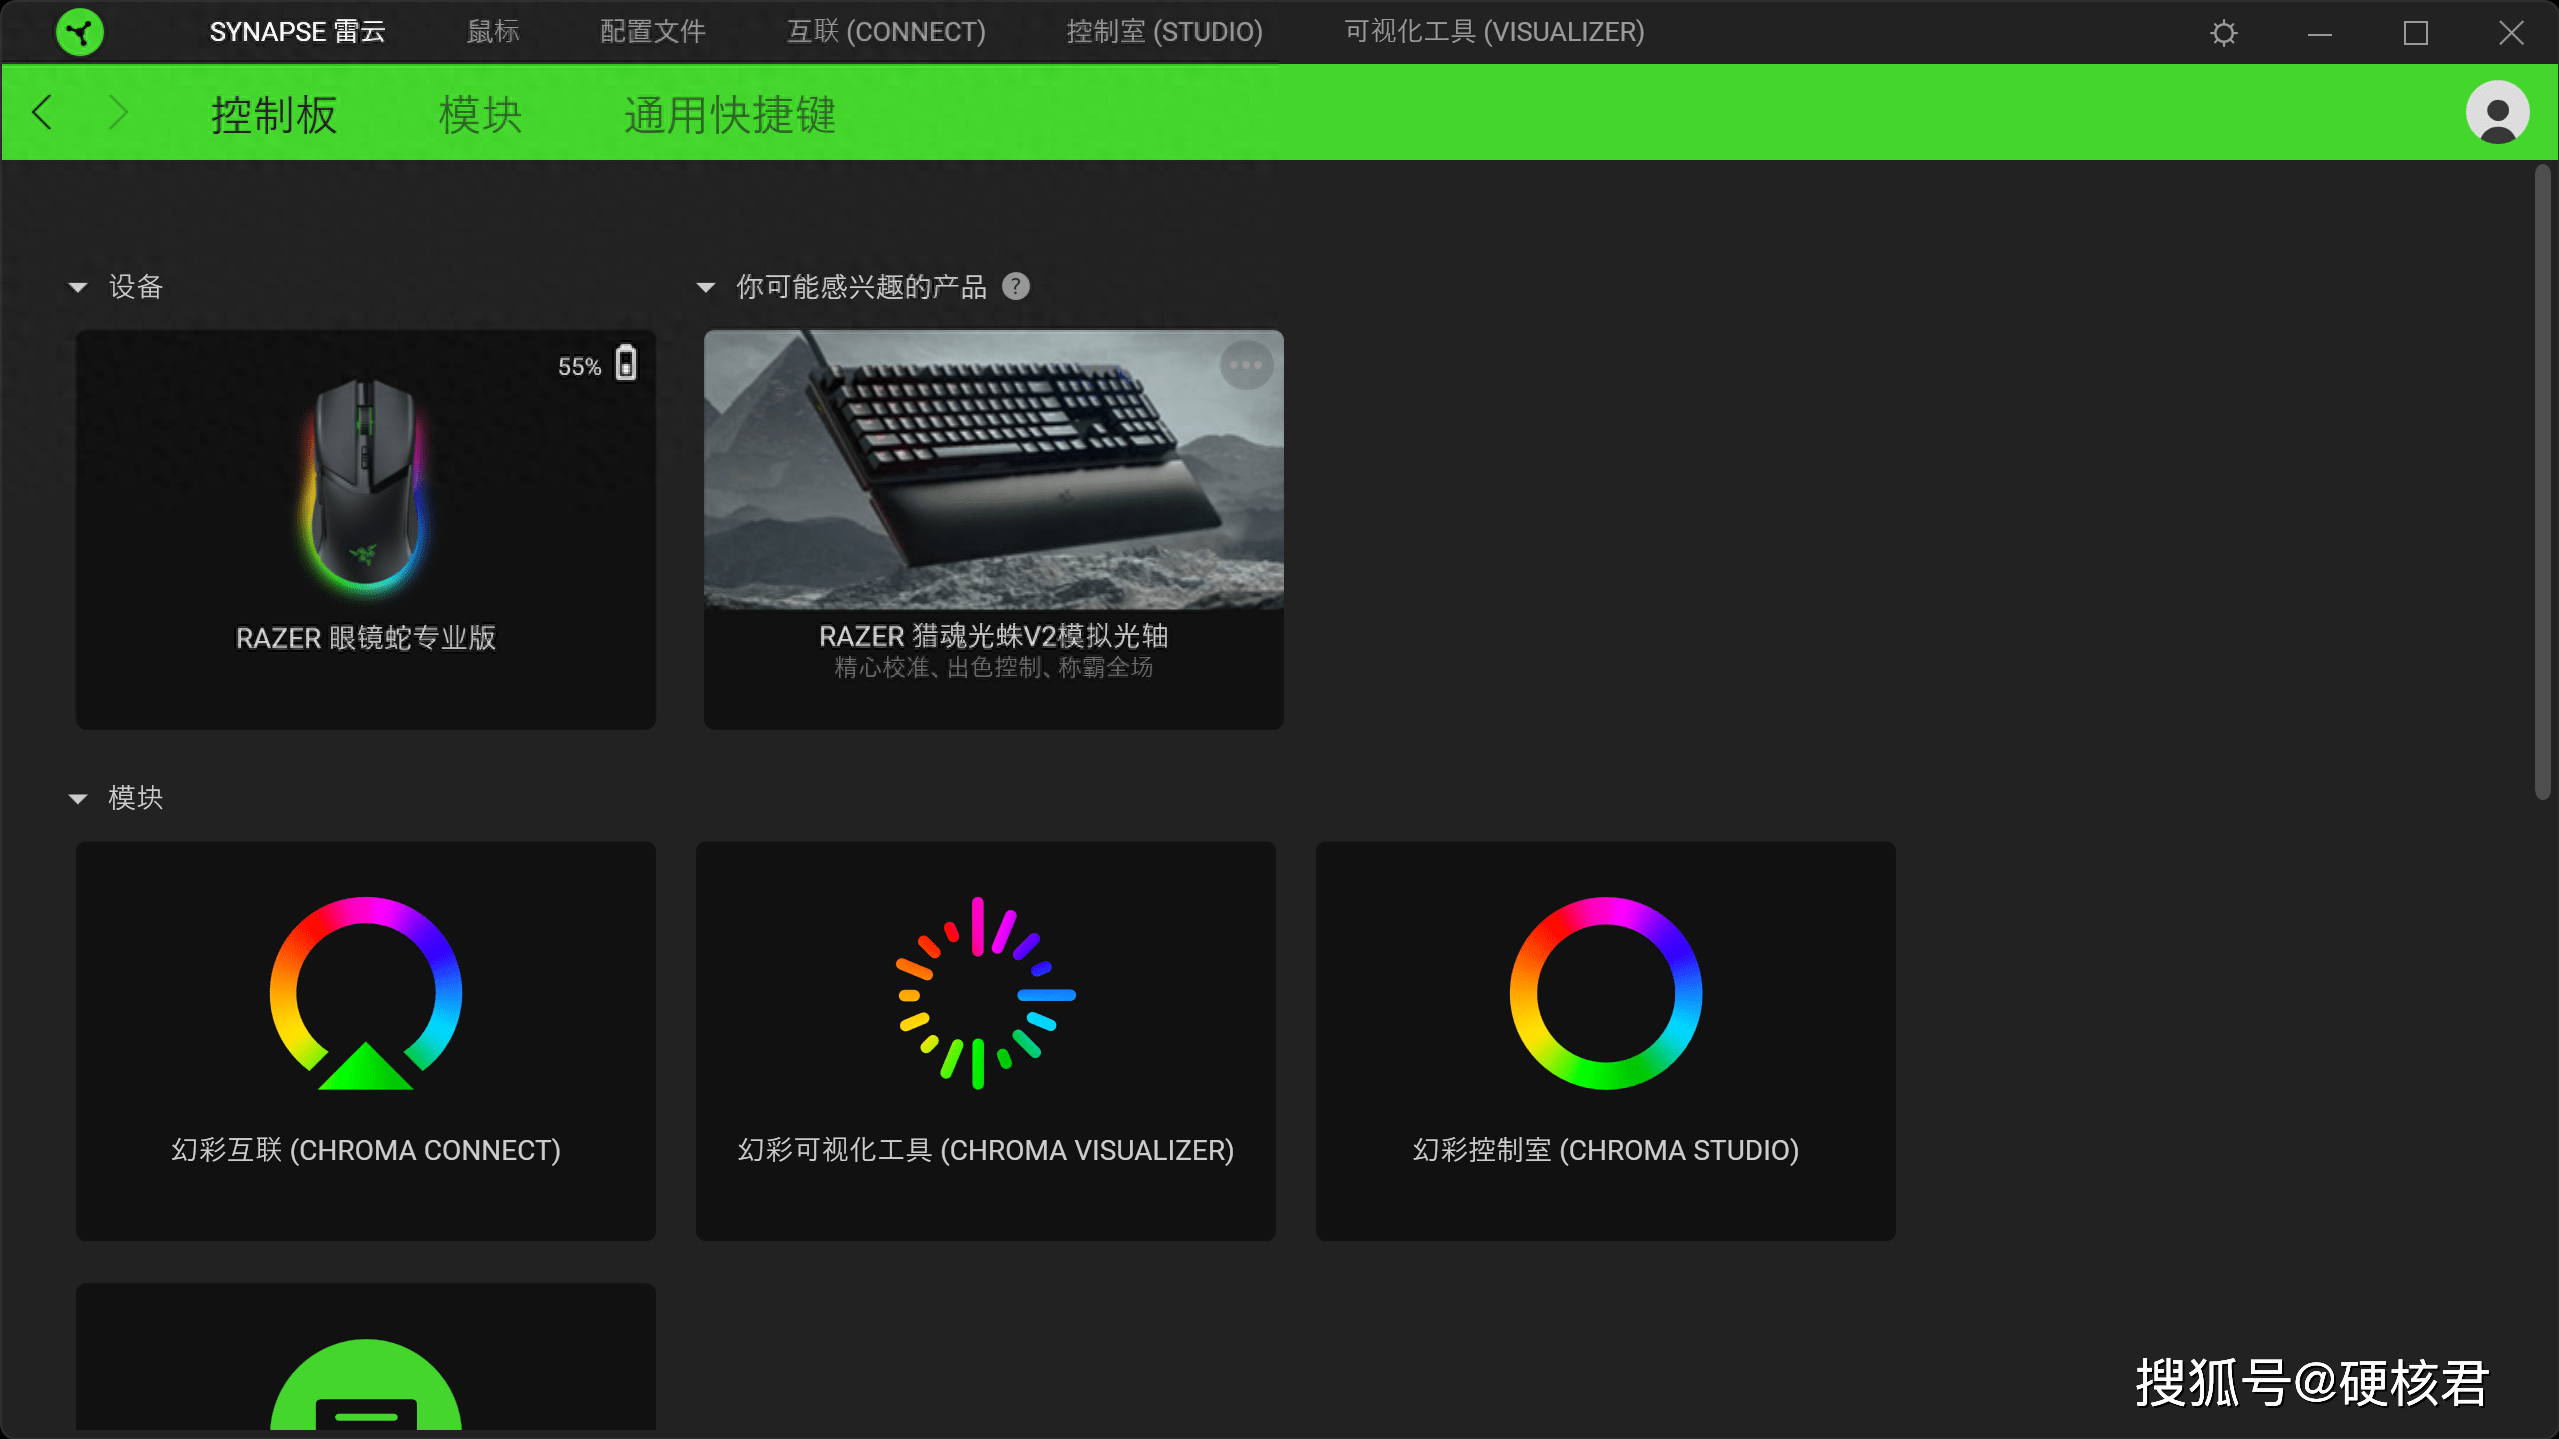2559x1439 pixels.
Task: Open RAZER 眼镜蛇专业版 device label
Action: [366, 638]
